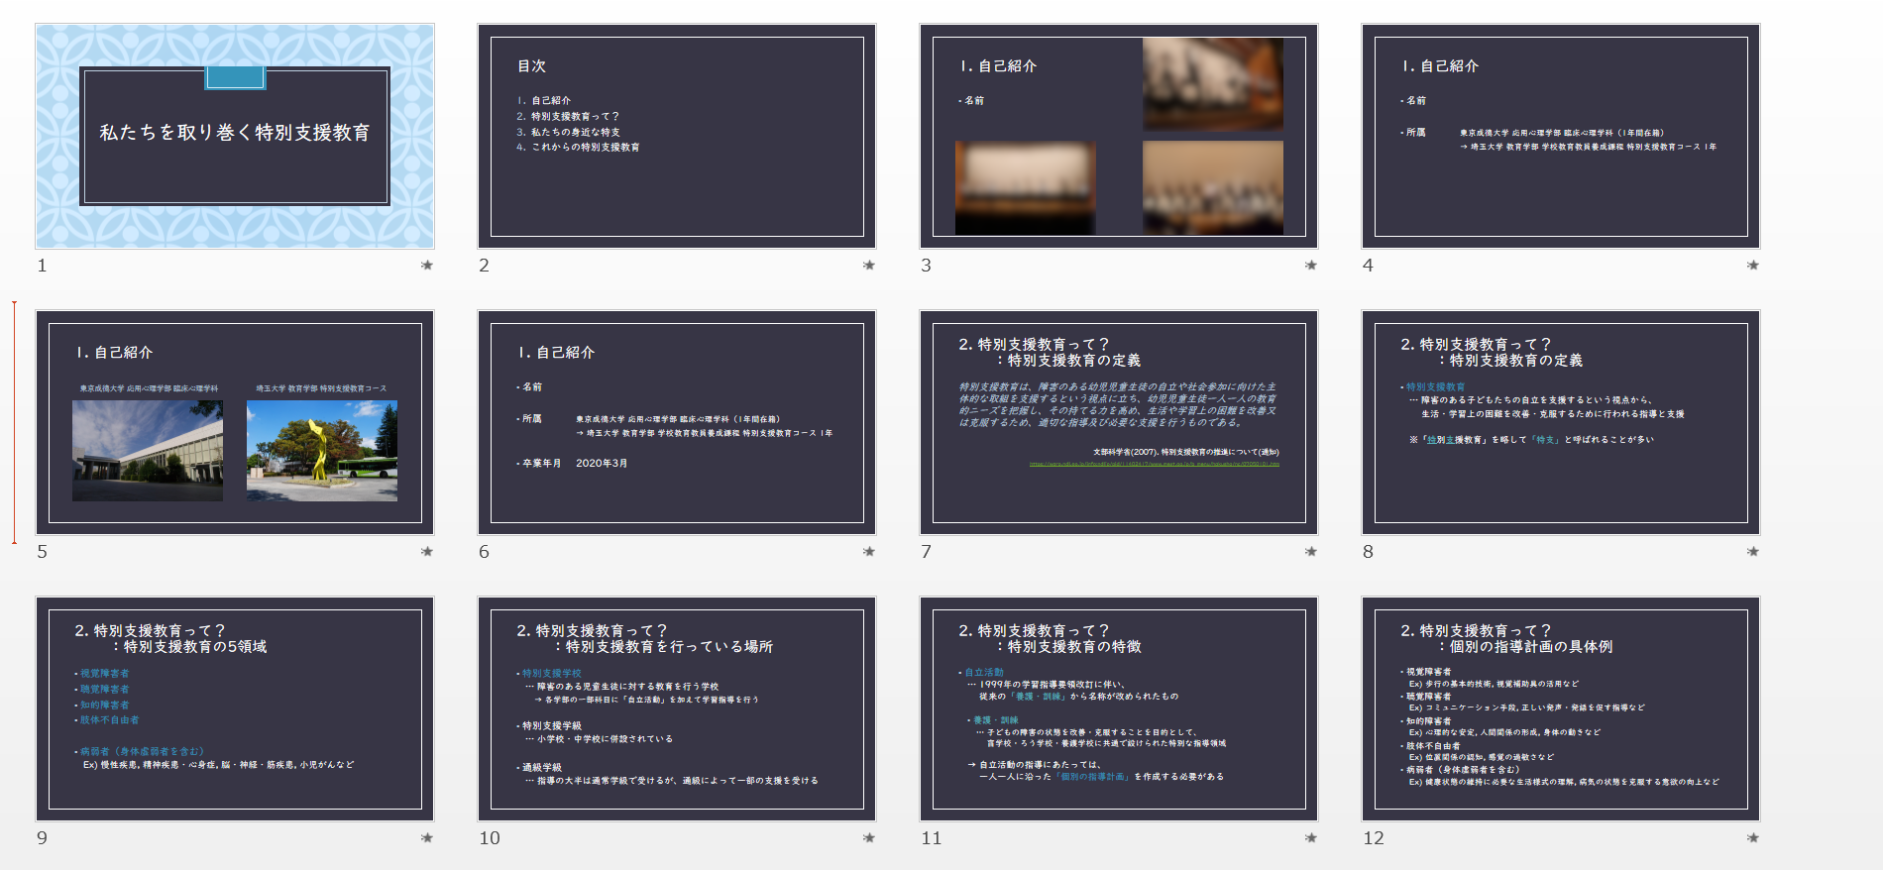The height and width of the screenshot is (870, 1883).
Task: Click the star icon beneath slide 5
Action: [427, 551]
